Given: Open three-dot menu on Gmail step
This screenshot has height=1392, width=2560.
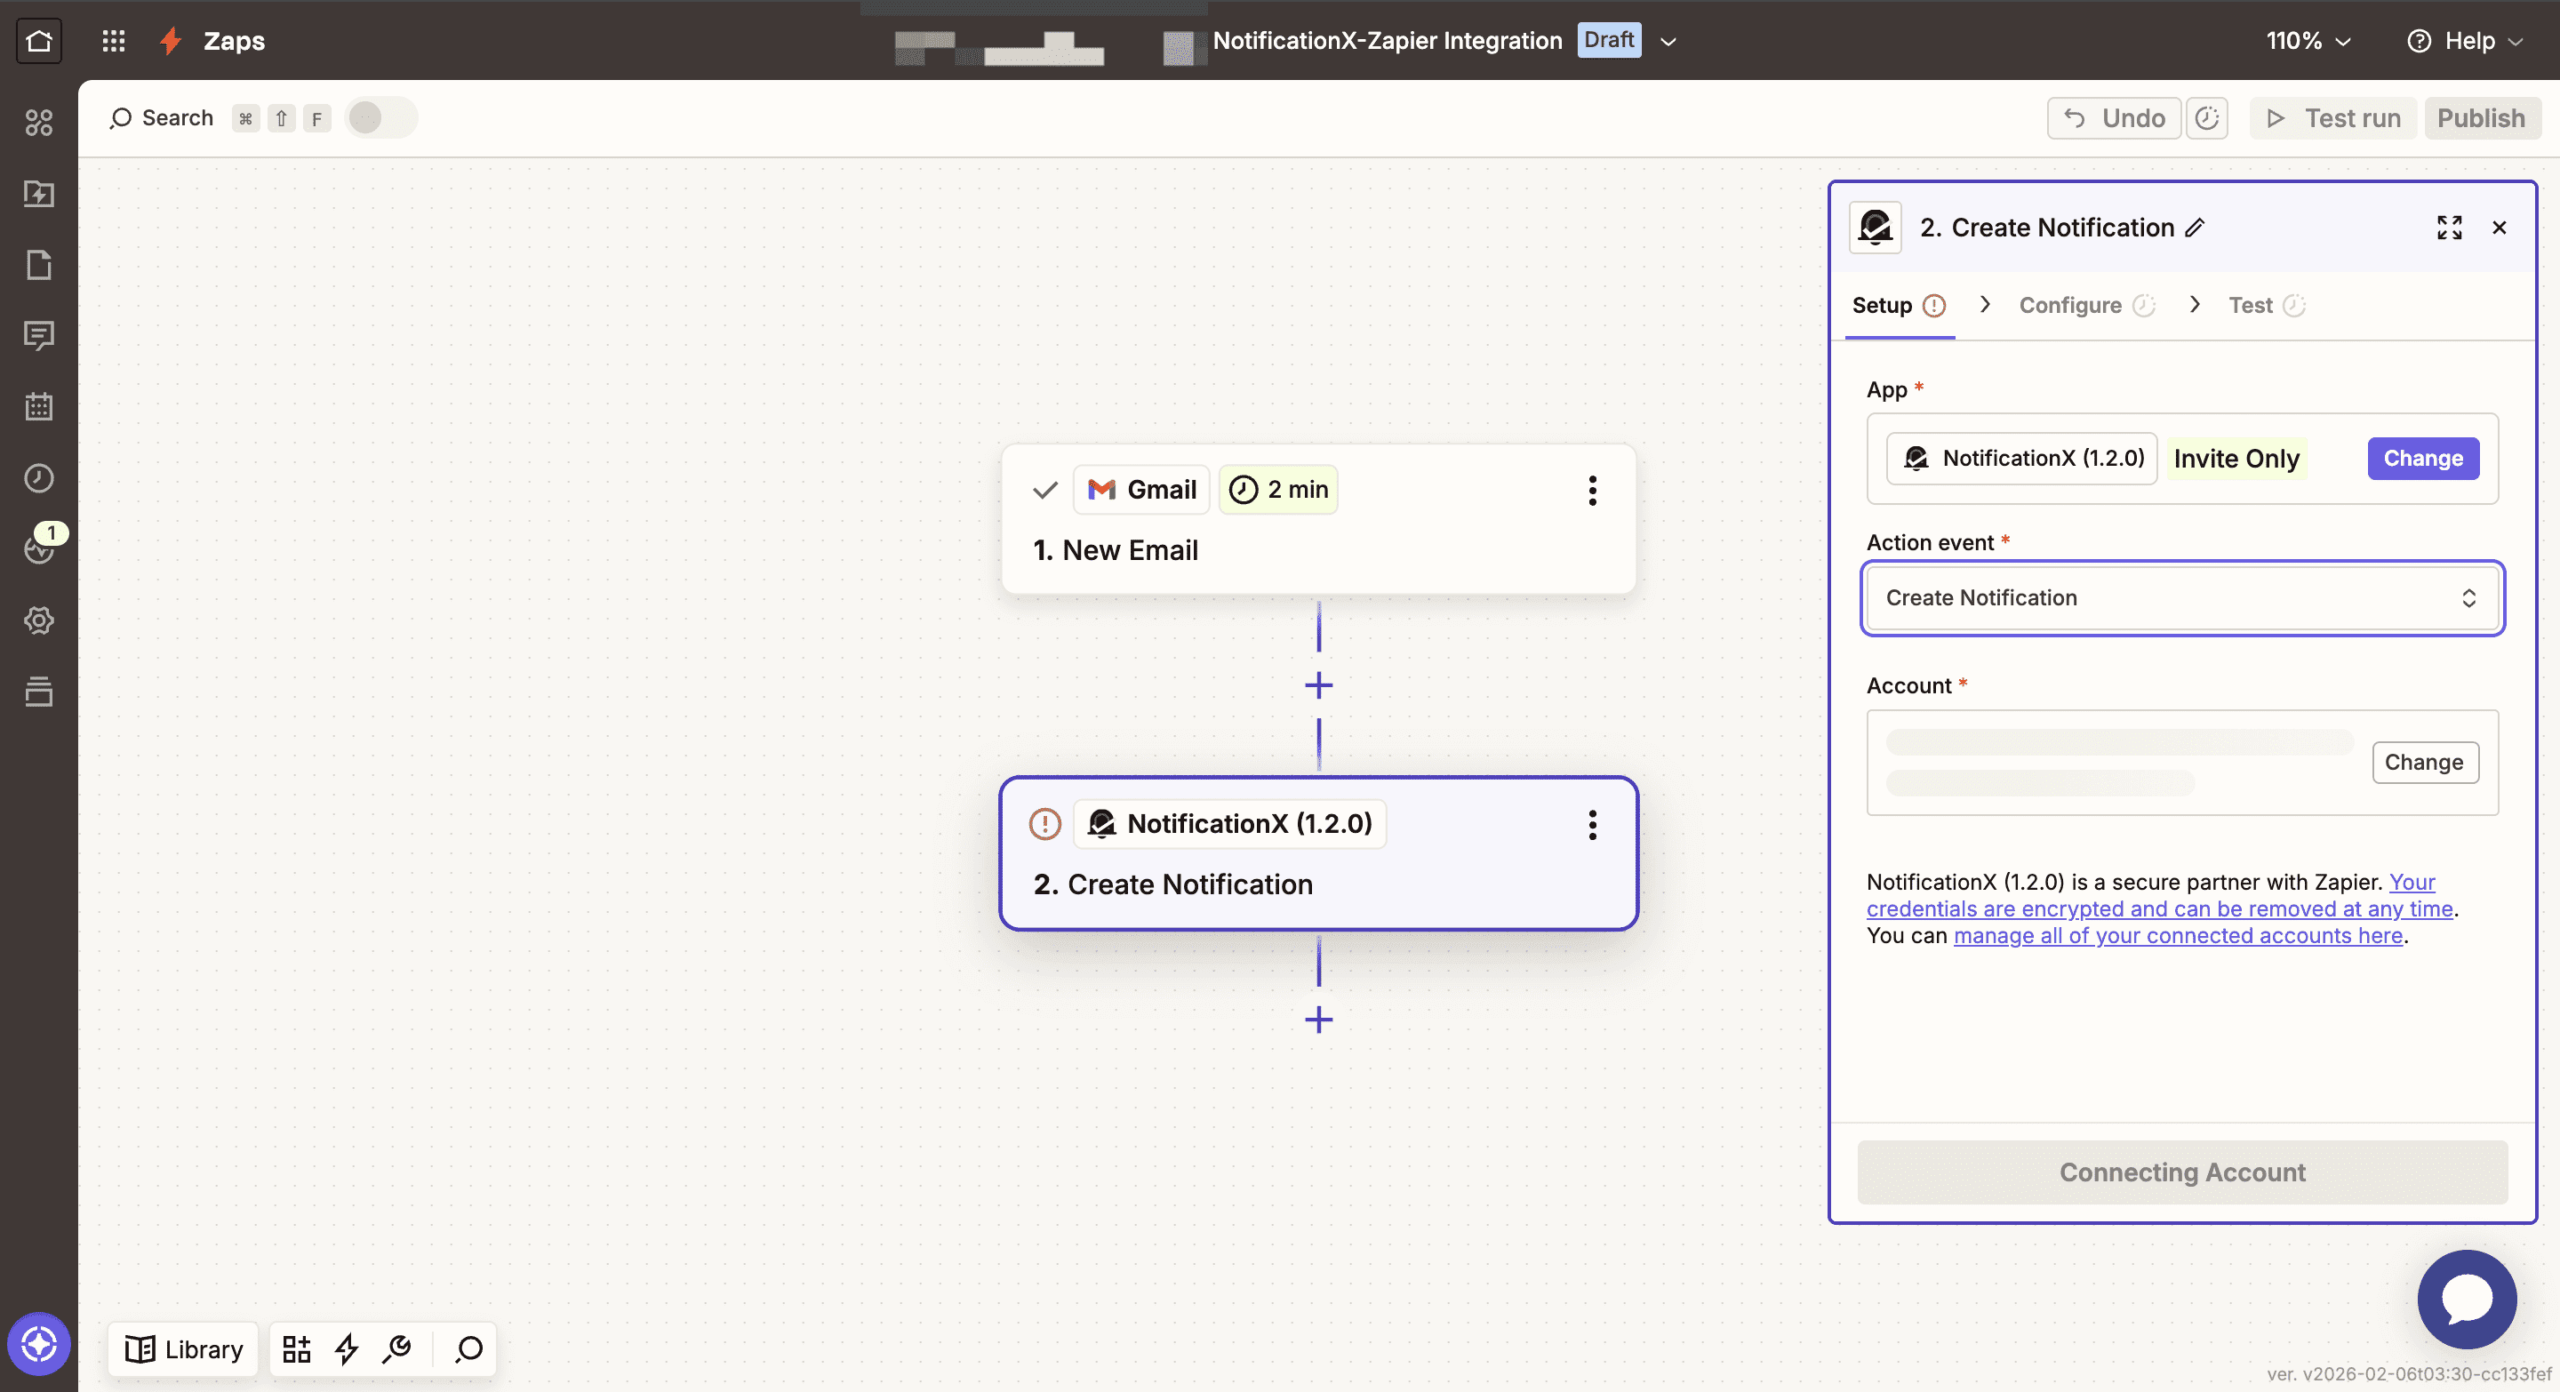Looking at the screenshot, I should point(1592,490).
